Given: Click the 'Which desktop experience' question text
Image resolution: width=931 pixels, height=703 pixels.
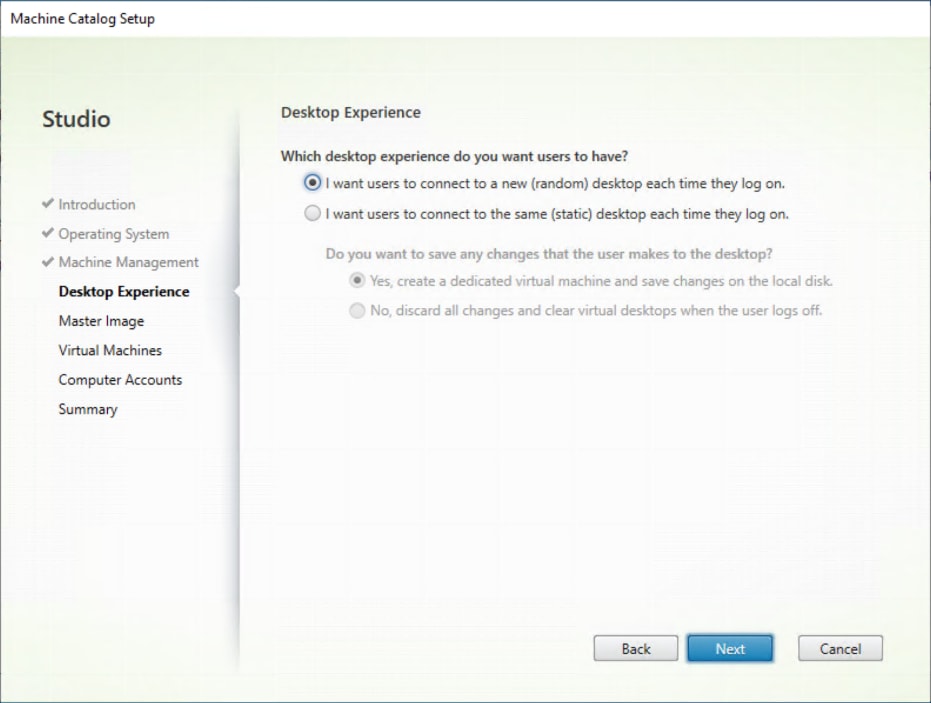Looking at the screenshot, I should (x=454, y=156).
